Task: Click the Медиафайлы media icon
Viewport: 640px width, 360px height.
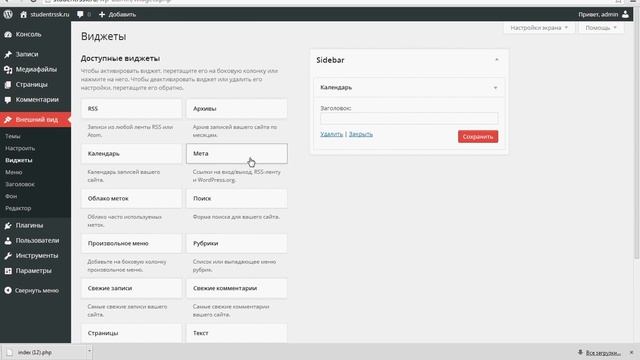Action: pyautogui.click(x=8, y=70)
